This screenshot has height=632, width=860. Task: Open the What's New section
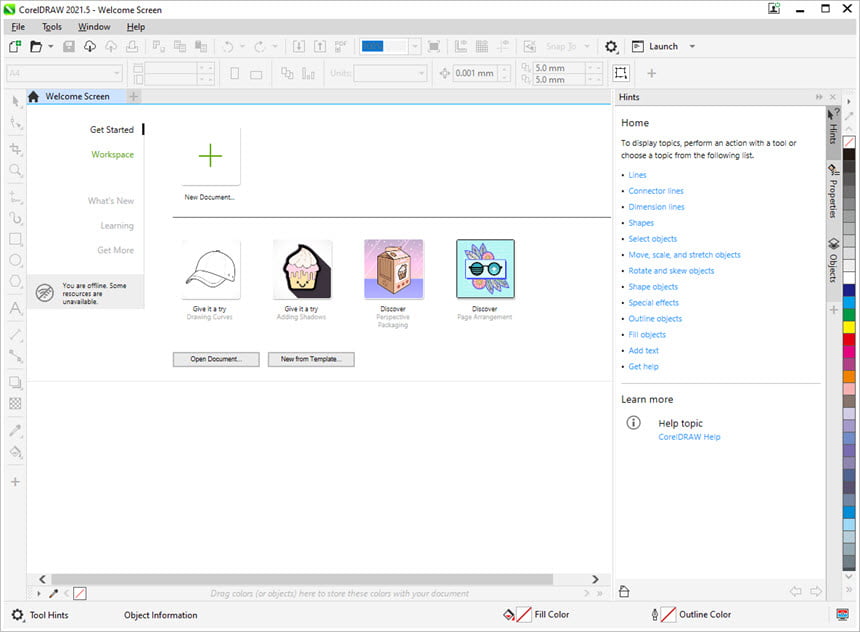(111, 201)
